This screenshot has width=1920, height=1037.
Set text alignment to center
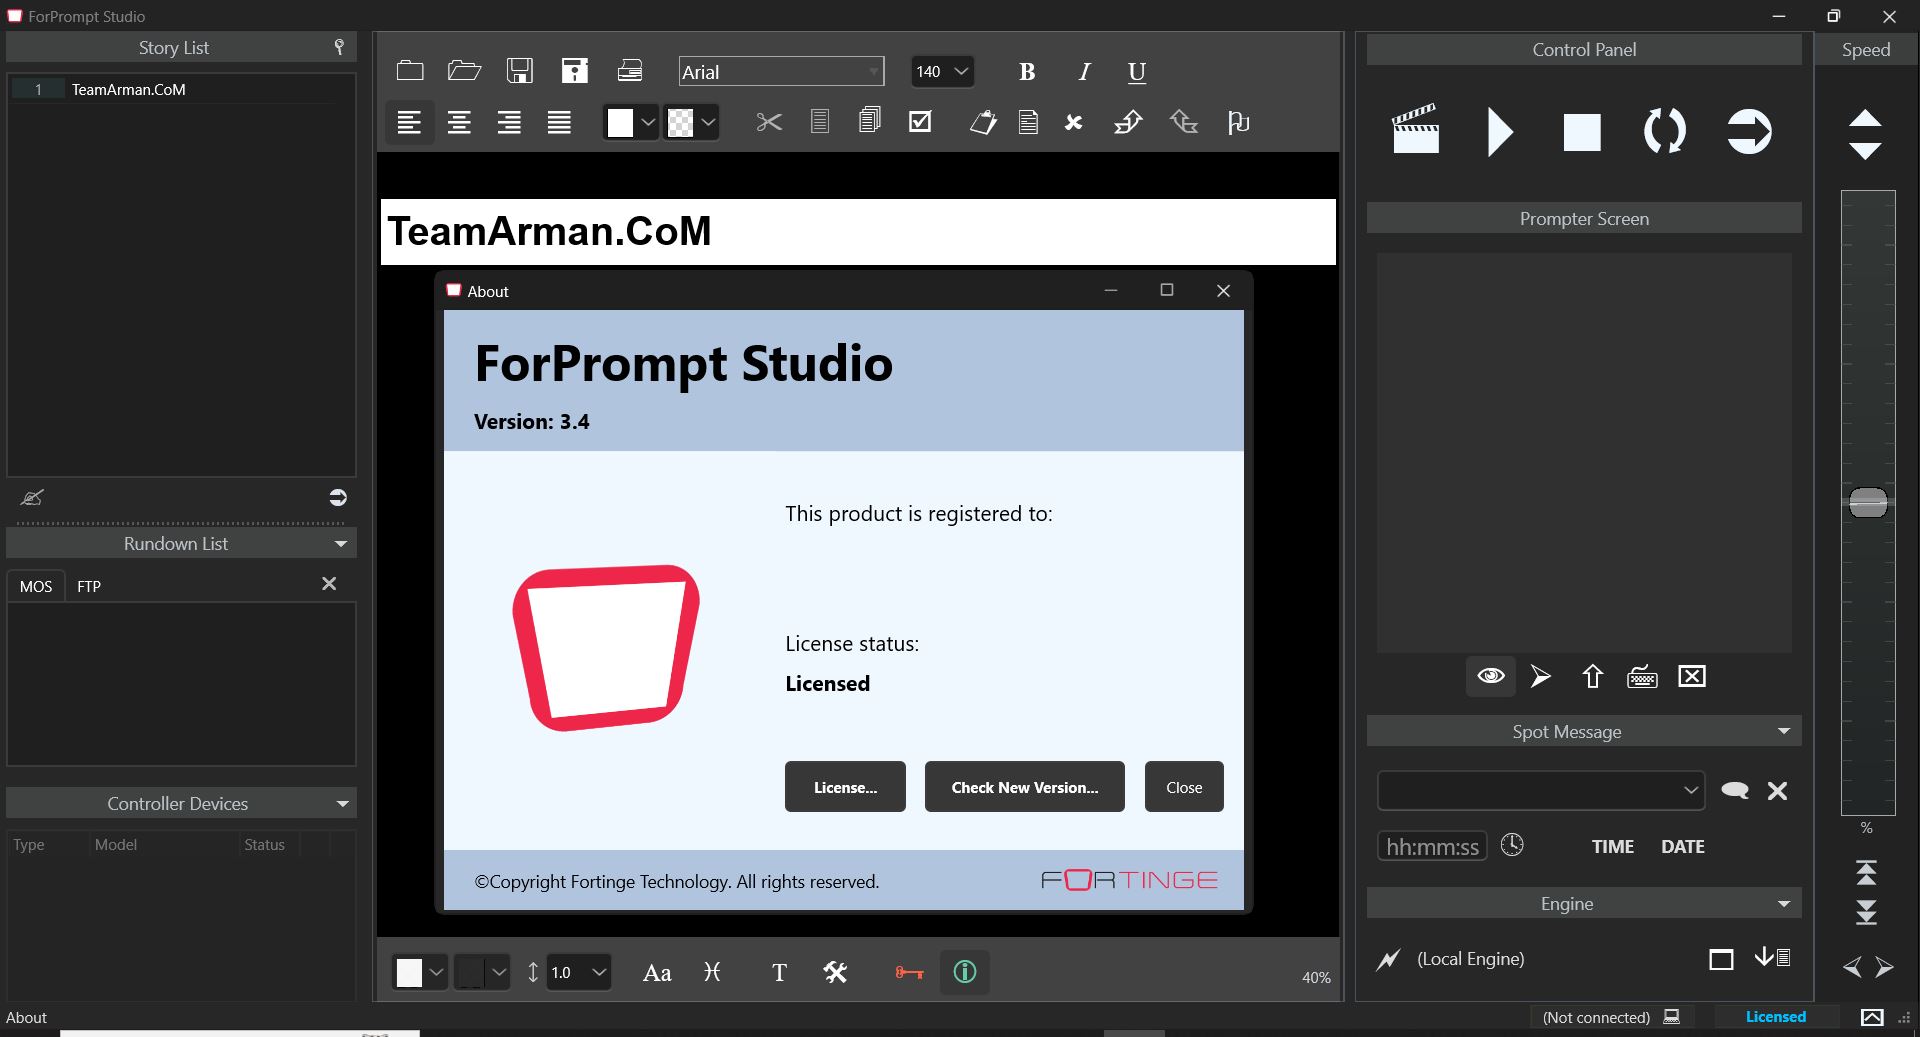tap(459, 123)
